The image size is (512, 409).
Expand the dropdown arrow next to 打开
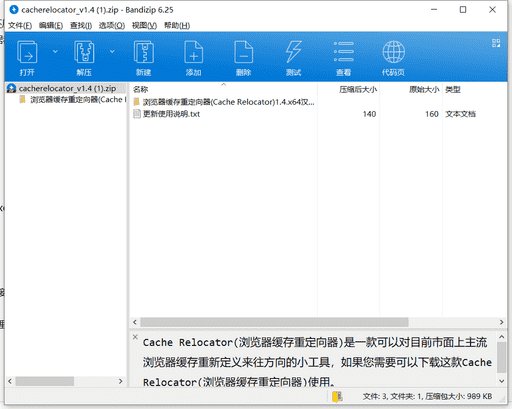point(55,51)
